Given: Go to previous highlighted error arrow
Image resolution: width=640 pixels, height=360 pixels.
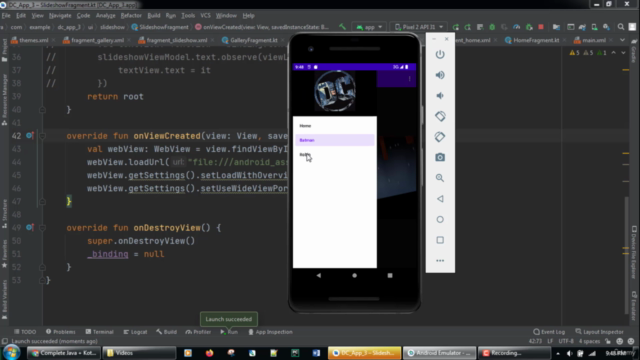Looking at the screenshot, I should point(613,53).
